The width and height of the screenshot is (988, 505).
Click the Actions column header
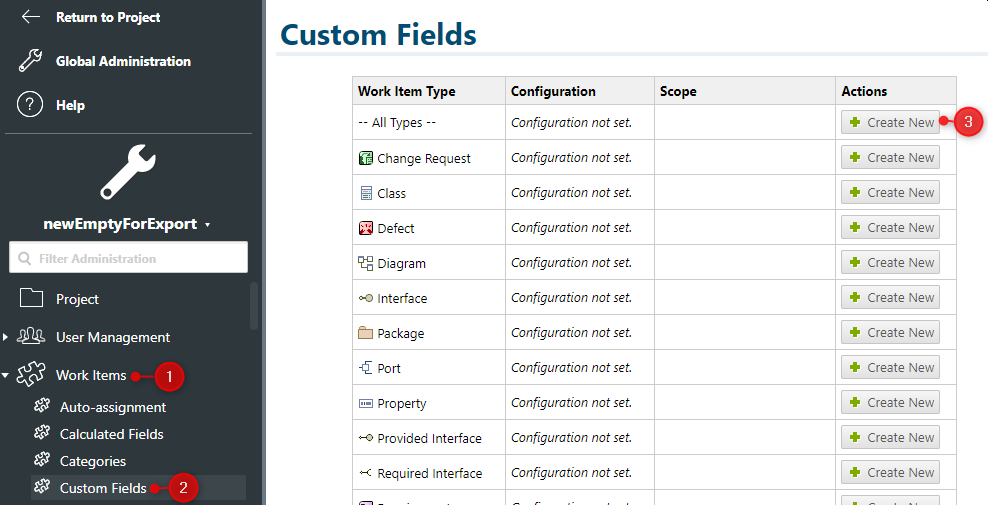tap(896, 91)
